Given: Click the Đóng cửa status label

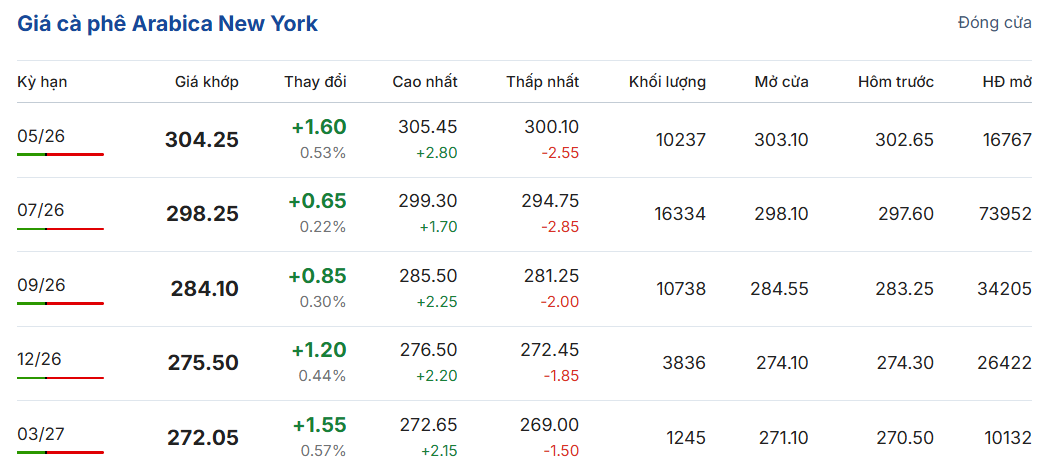Looking at the screenshot, I should click(x=994, y=23).
